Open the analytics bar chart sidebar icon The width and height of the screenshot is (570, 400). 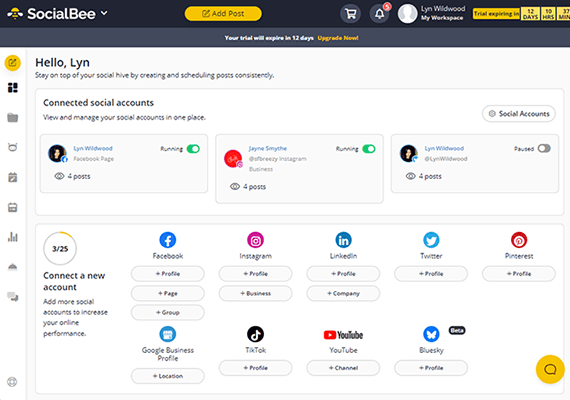click(x=12, y=237)
